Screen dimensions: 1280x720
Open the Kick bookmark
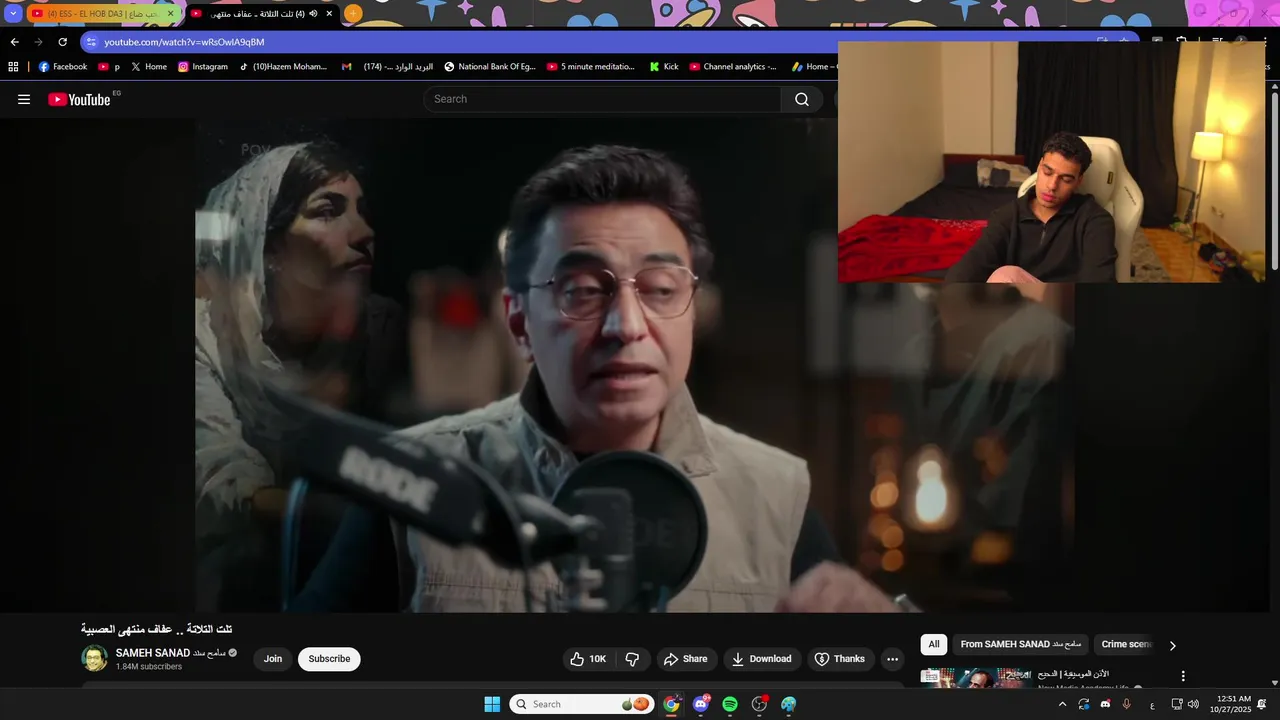pyautogui.click(x=664, y=67)
